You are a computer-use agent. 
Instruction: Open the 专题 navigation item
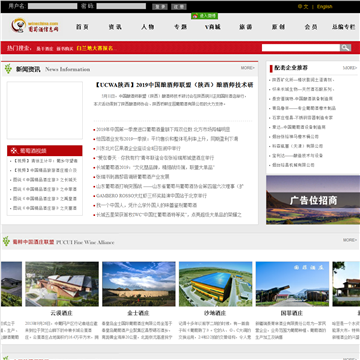pos(180,27)
